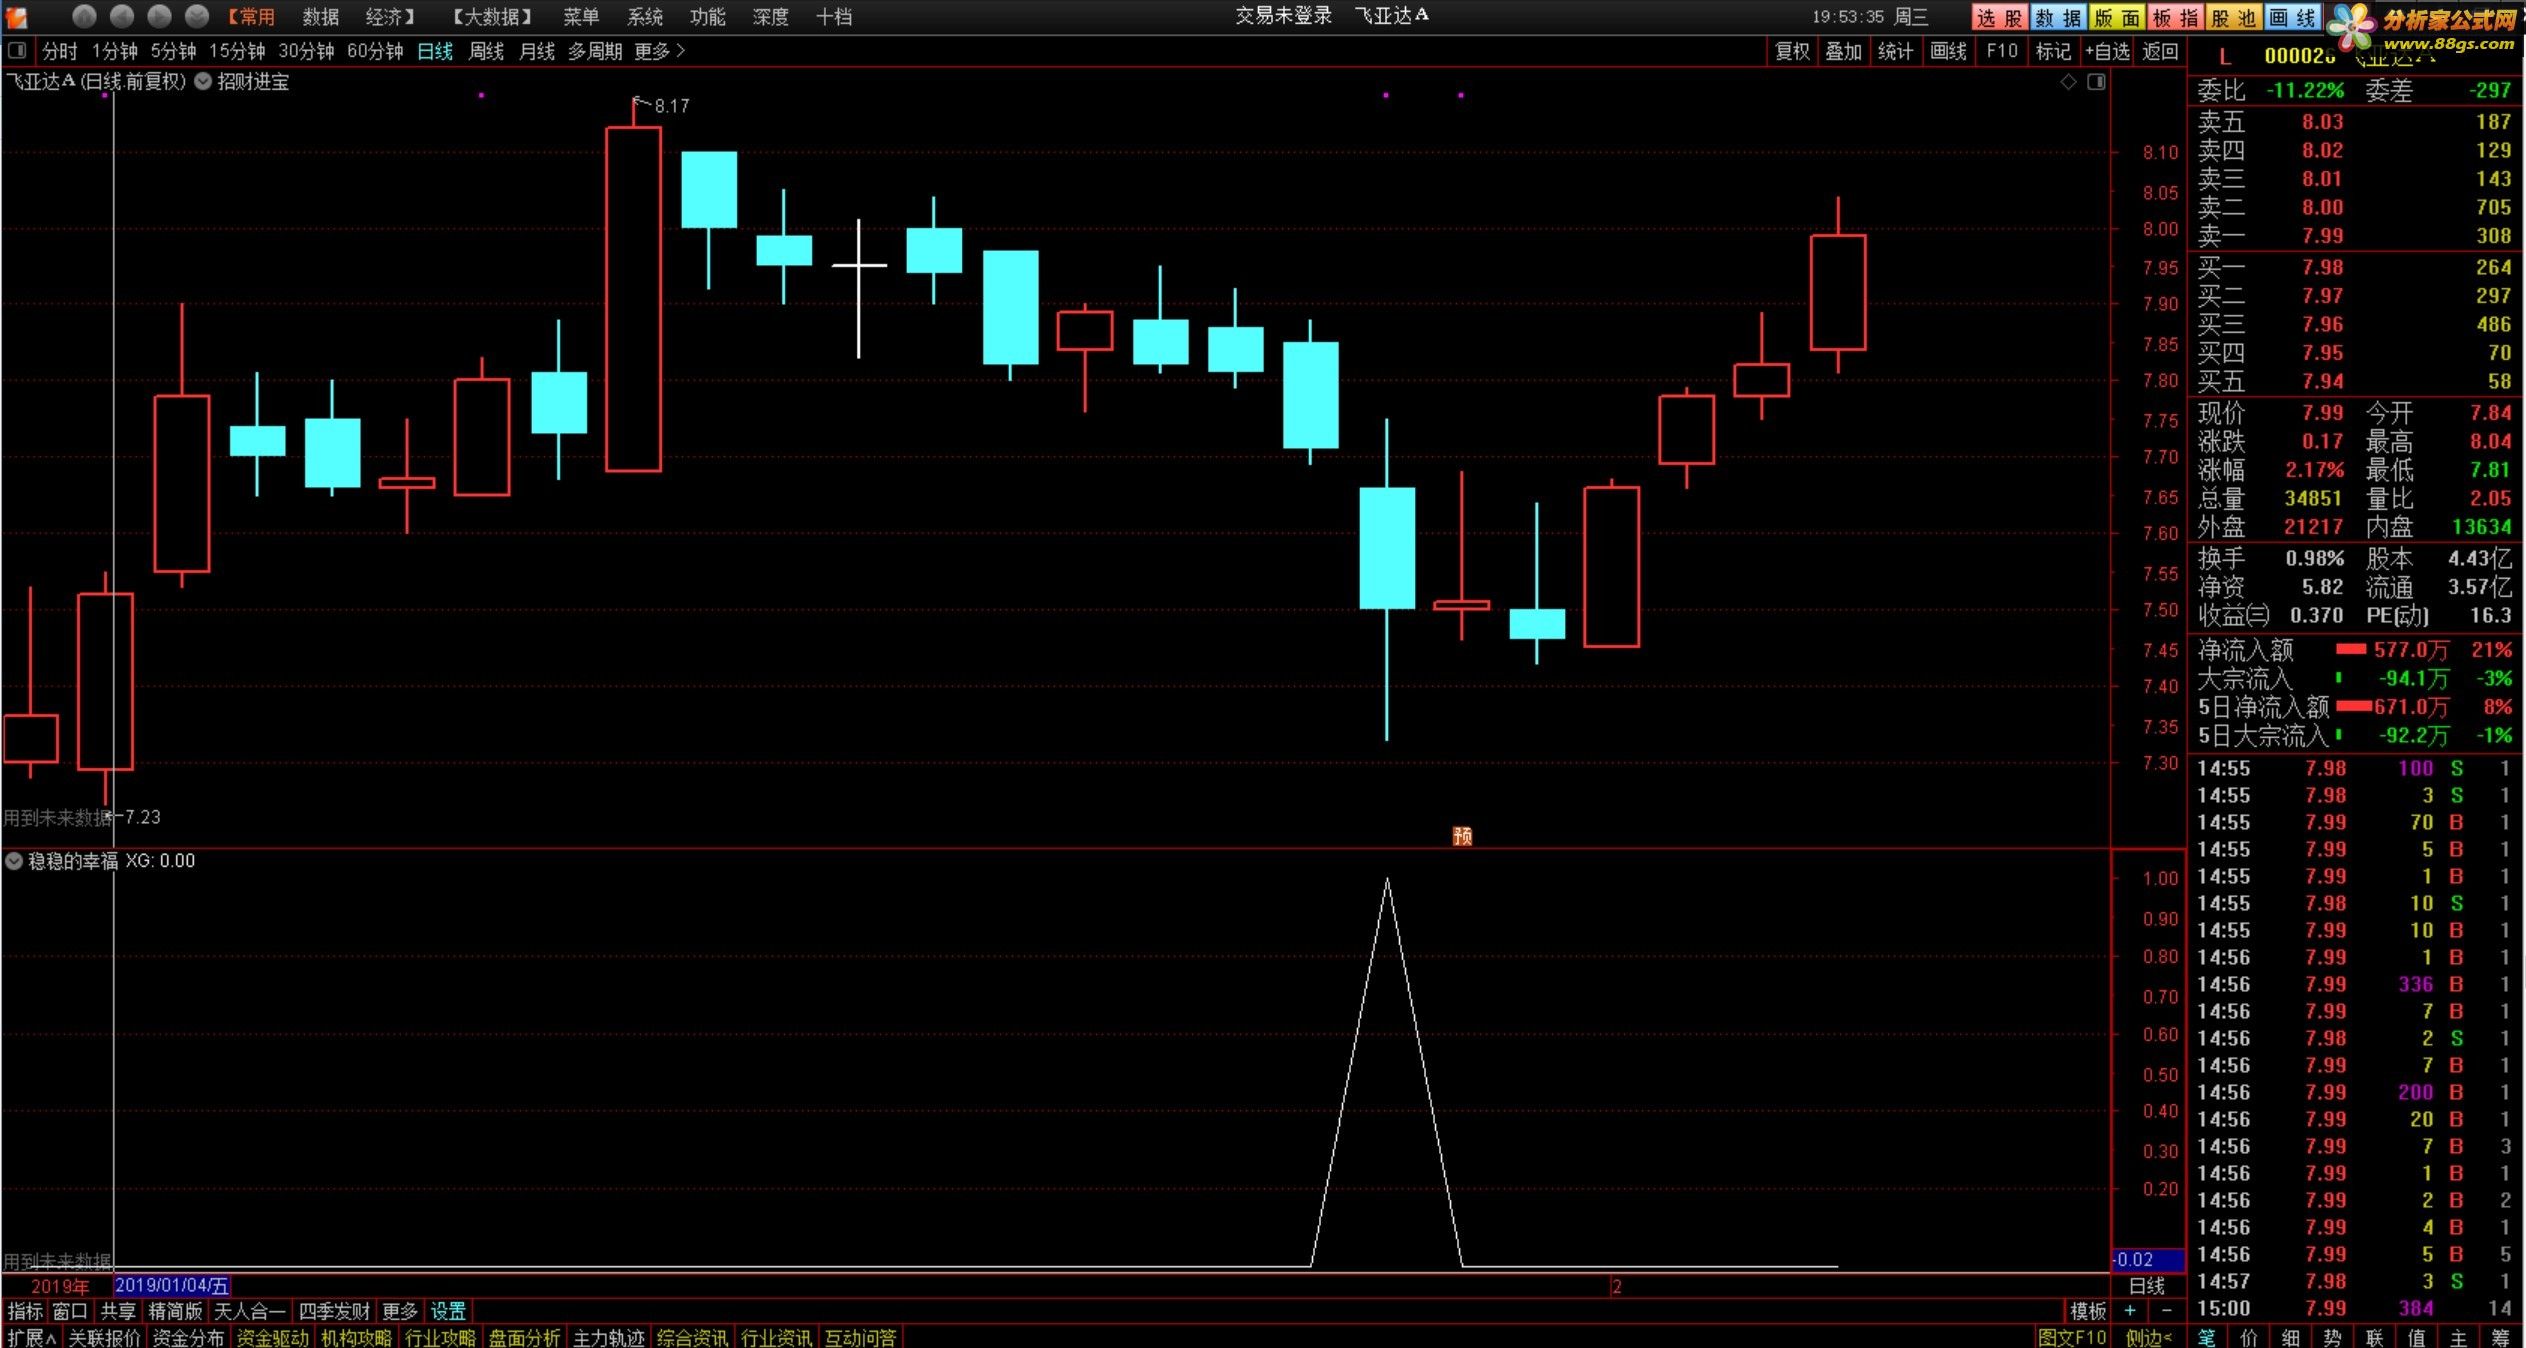Open the 股池 orange shortcut button
This screenshot has height=1348, width=2526.
click(2233, 17)
